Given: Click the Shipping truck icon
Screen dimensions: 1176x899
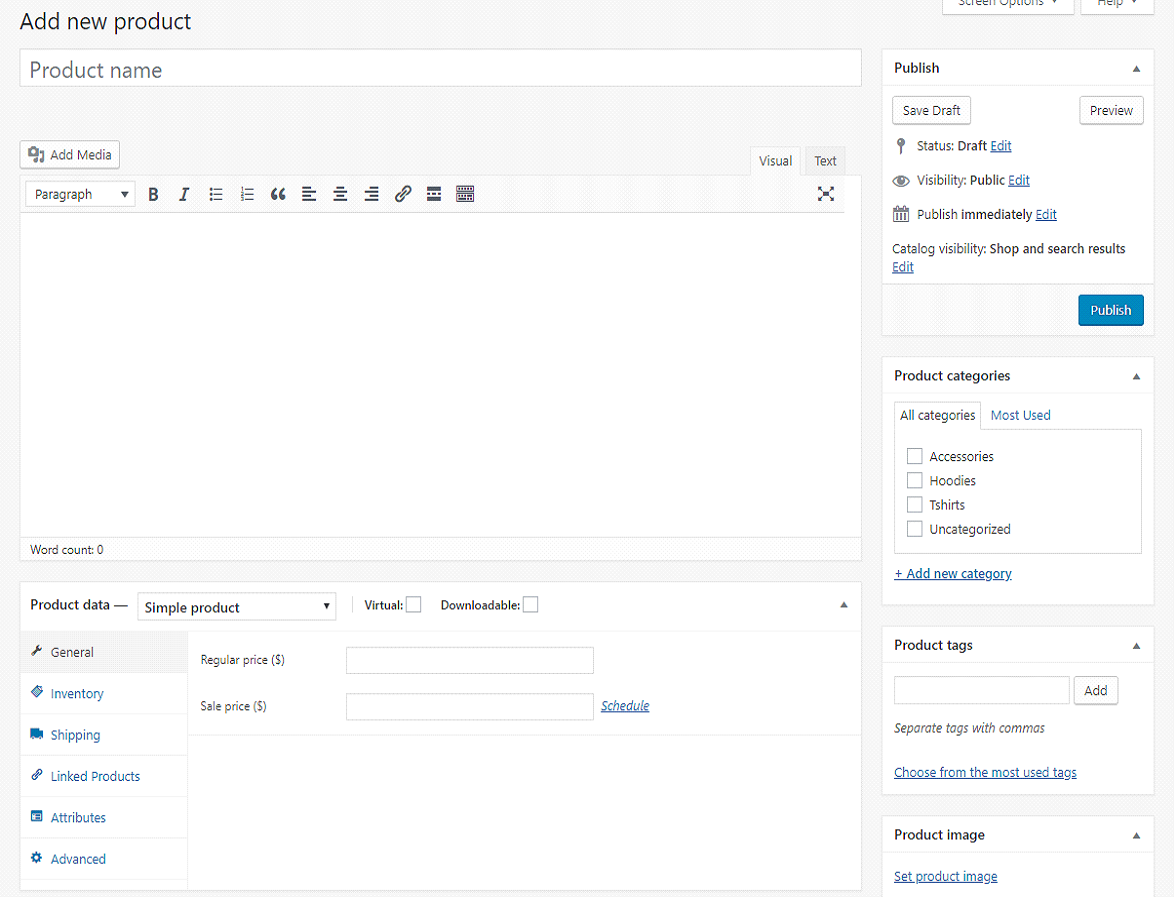Looking at the screenshot, I should tap(37, 733).
